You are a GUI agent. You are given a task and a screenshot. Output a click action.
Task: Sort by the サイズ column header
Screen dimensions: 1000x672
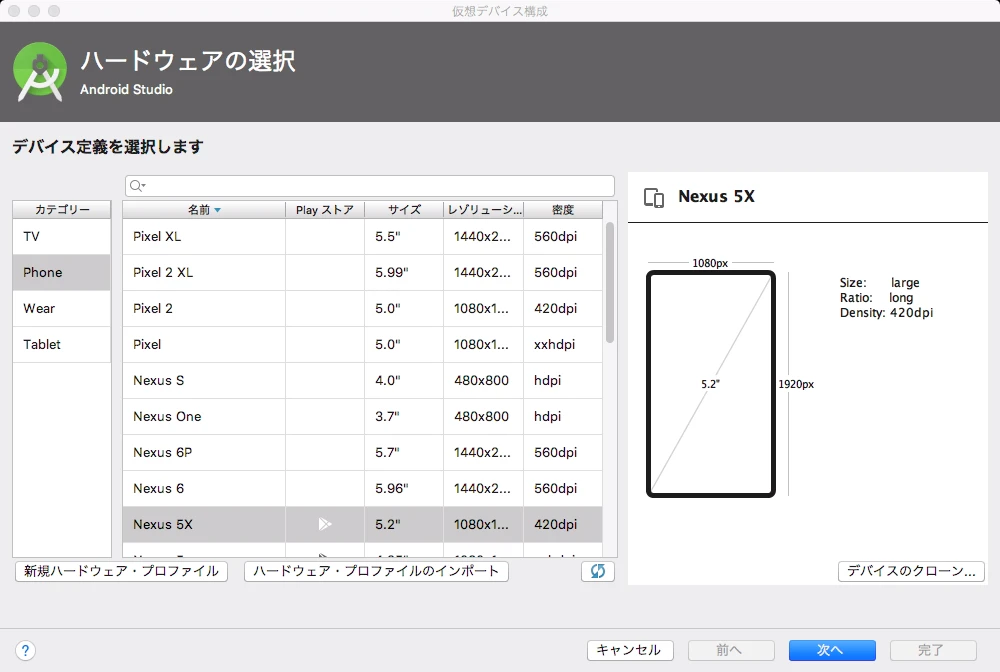tap(404, 210)
